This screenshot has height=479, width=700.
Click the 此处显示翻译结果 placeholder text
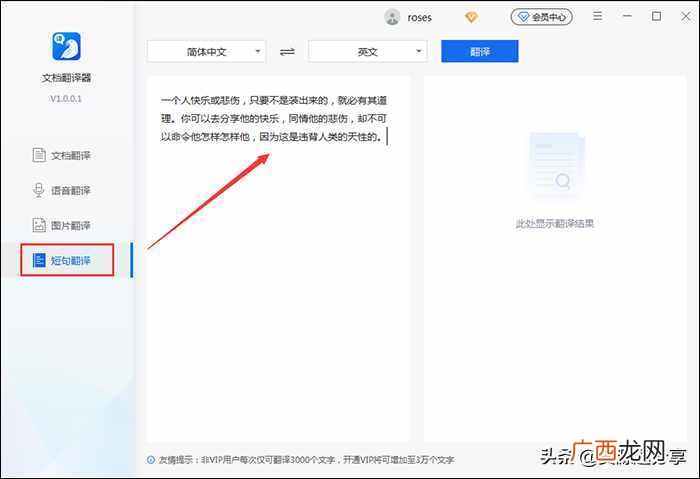pos(555,223)
